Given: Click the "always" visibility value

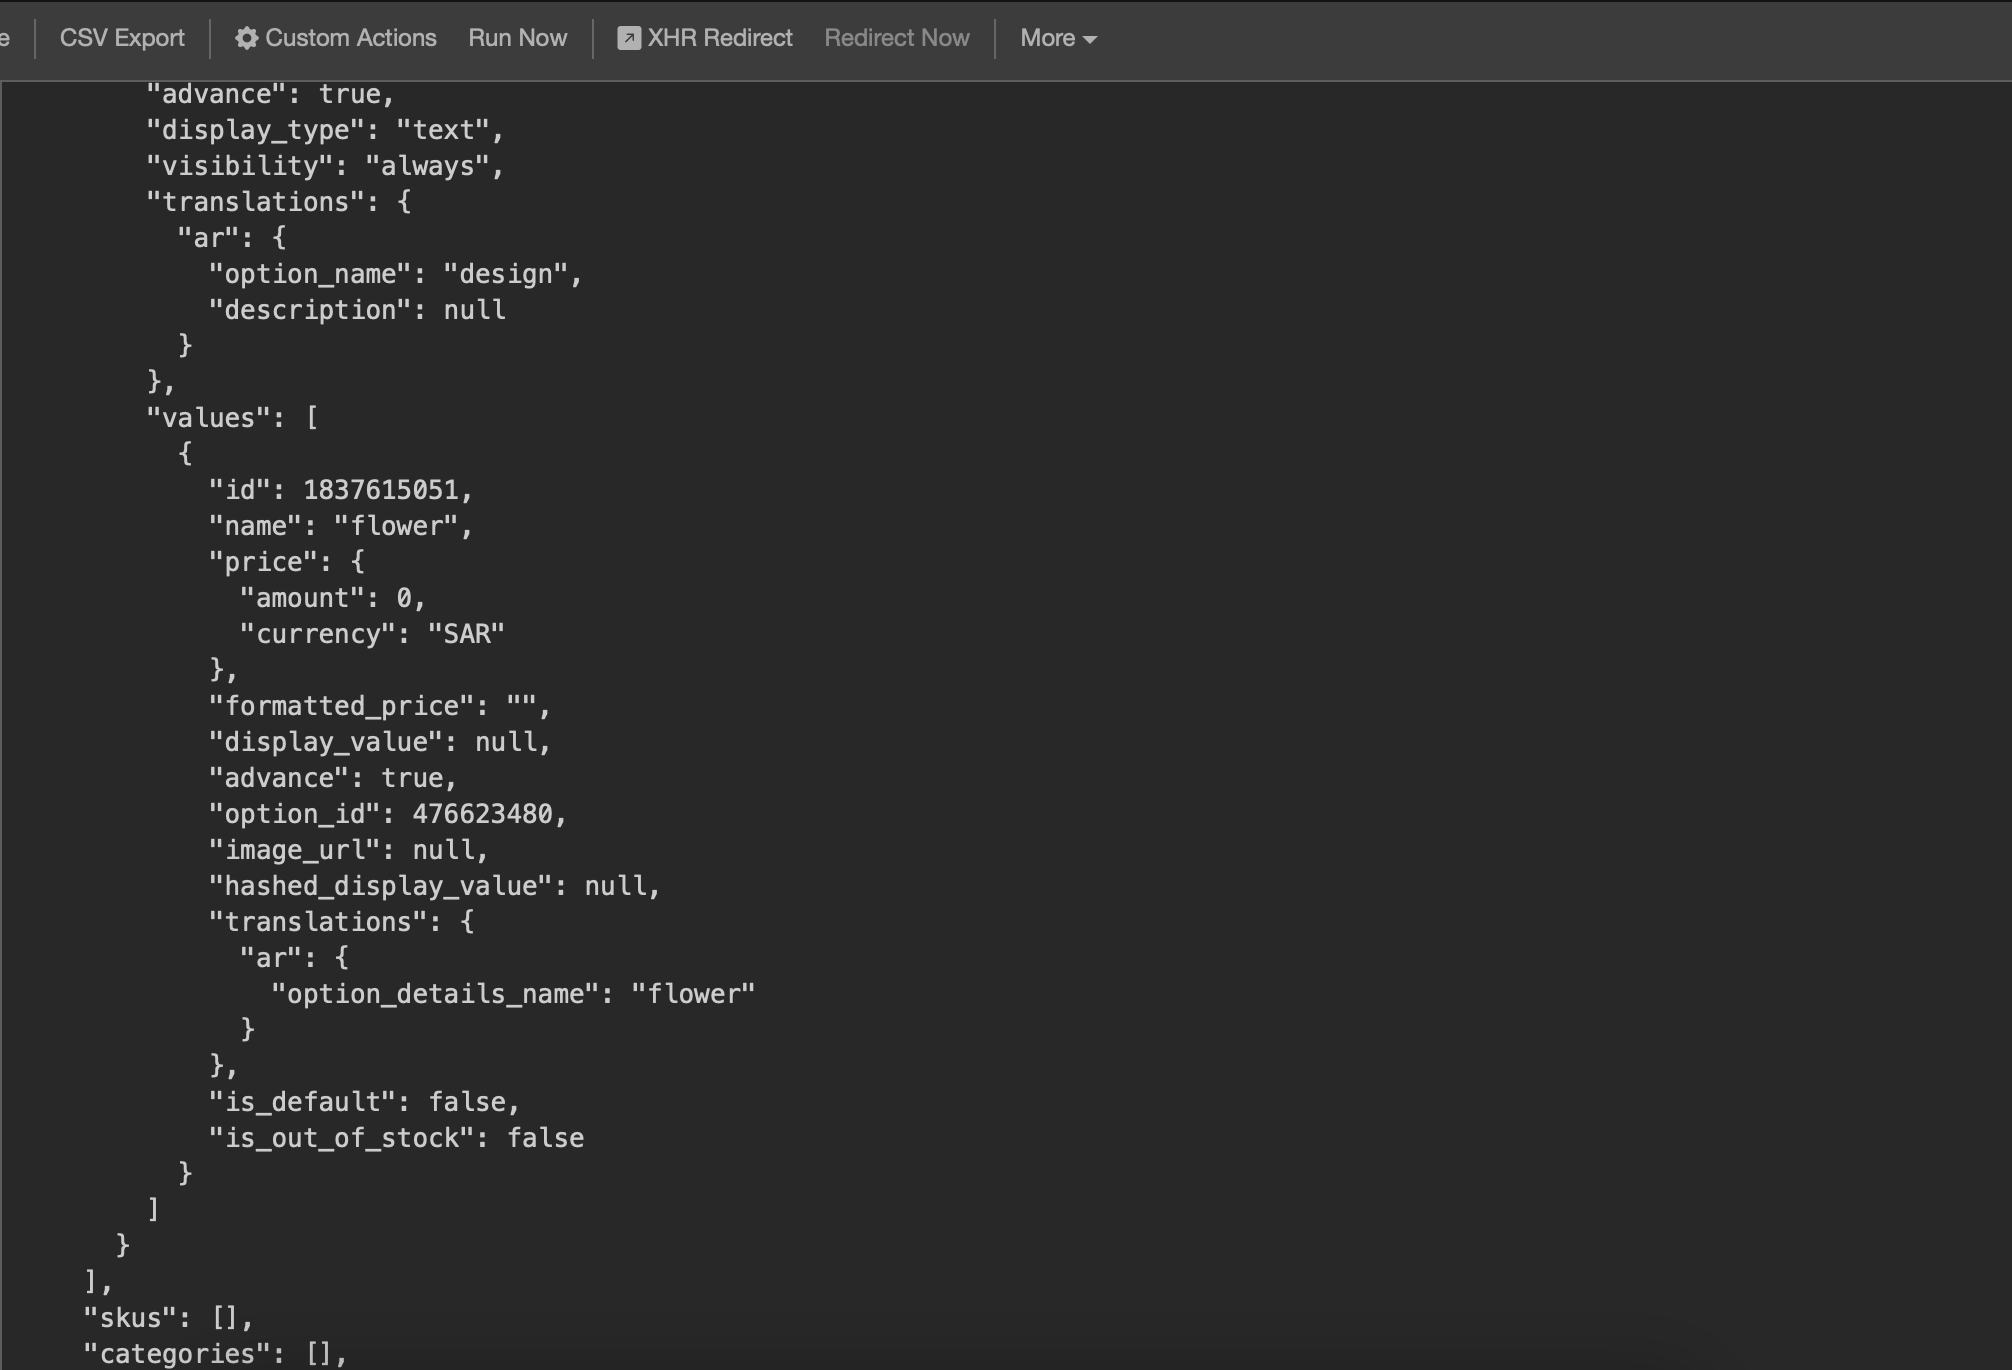Looking at the screenshot, I should click(427, 166).
